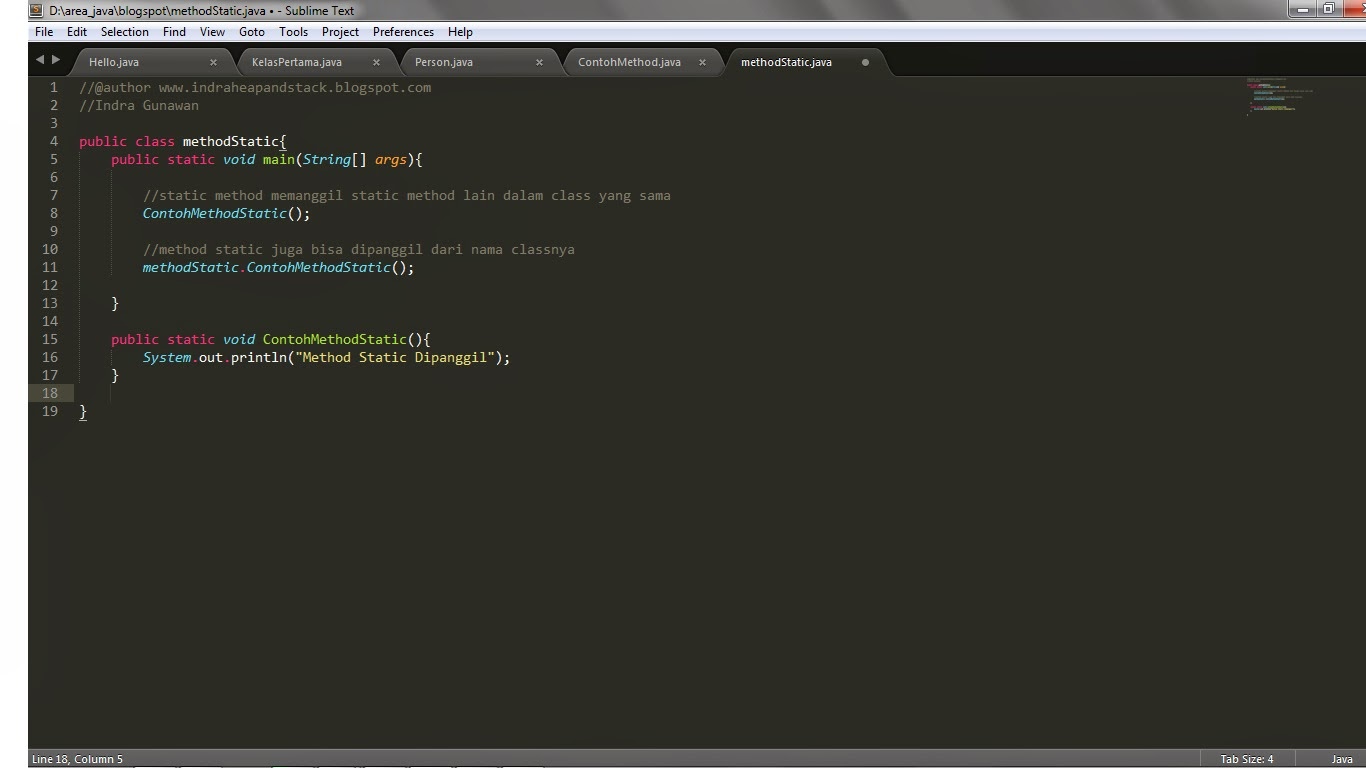The width and height of the screenshot is (1366, 768).
Task: Click the //Indra Gunawan comment
Action: click(x=139, y=105)
